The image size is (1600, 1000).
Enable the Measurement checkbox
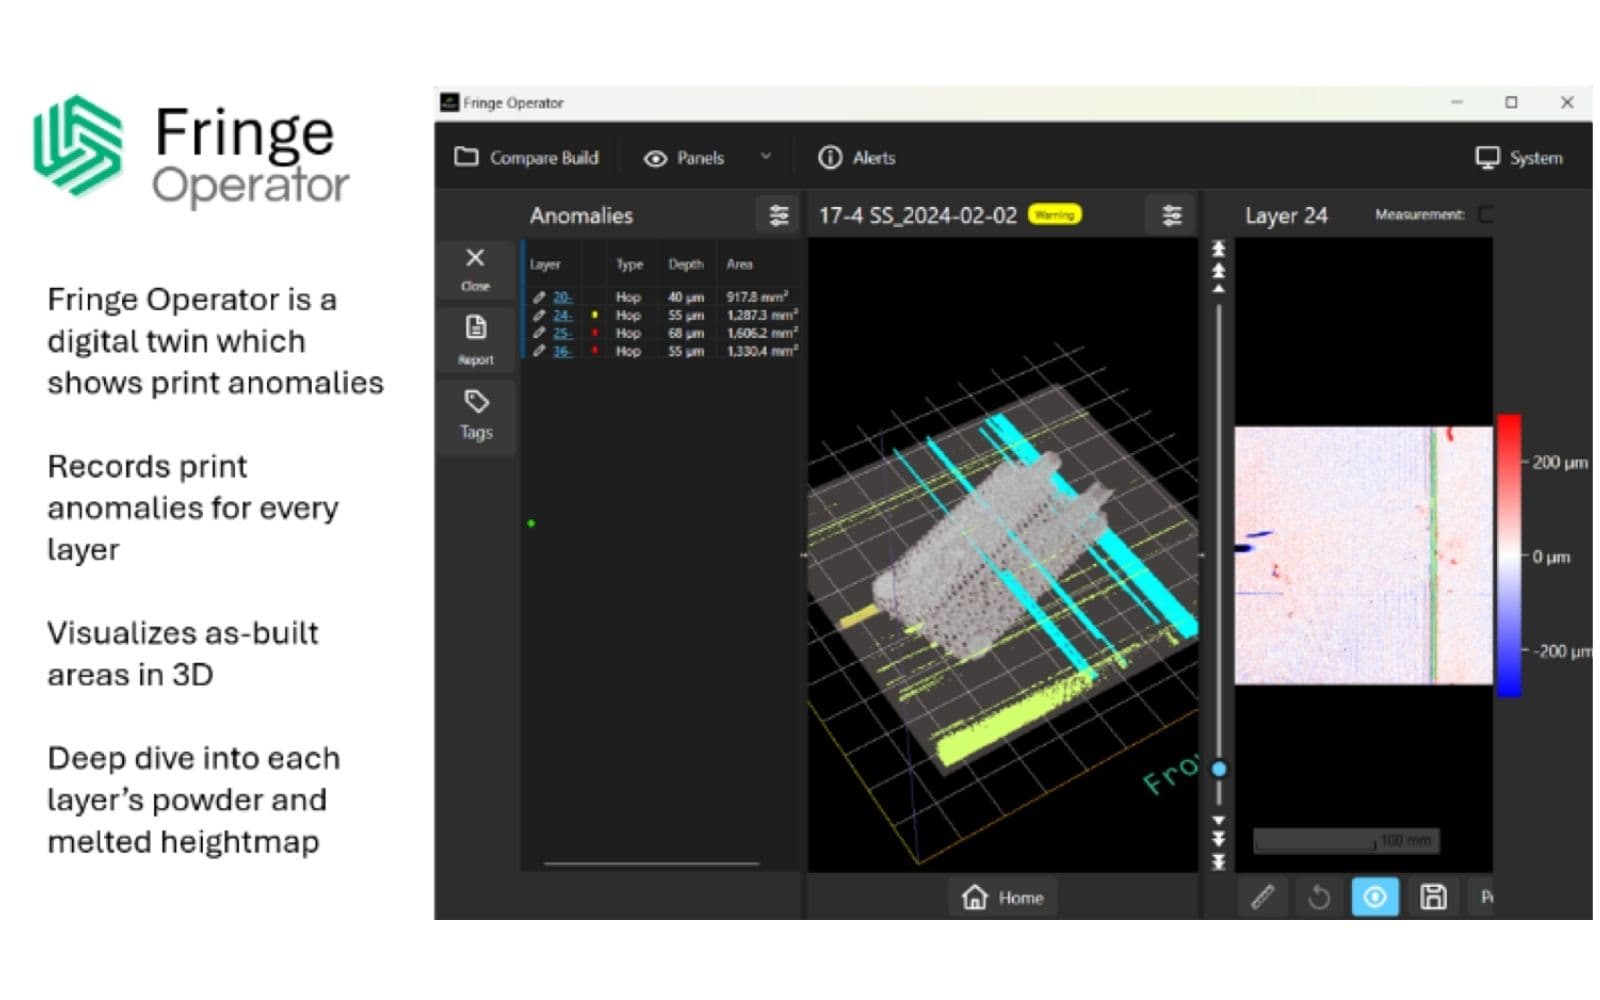[1485, 214]
